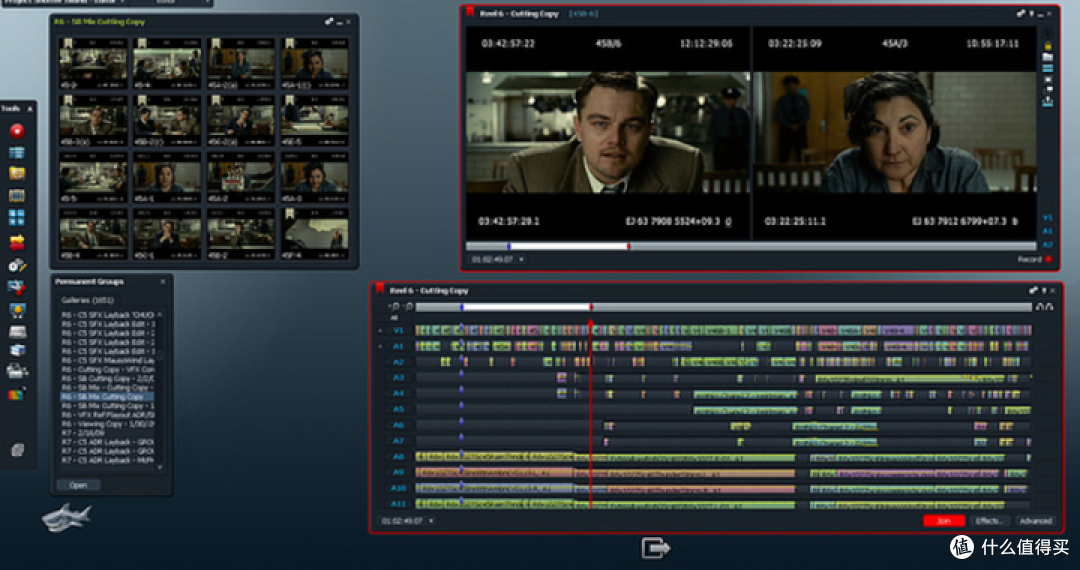
Task: Click the All button above V1 track
Action: 394,318
